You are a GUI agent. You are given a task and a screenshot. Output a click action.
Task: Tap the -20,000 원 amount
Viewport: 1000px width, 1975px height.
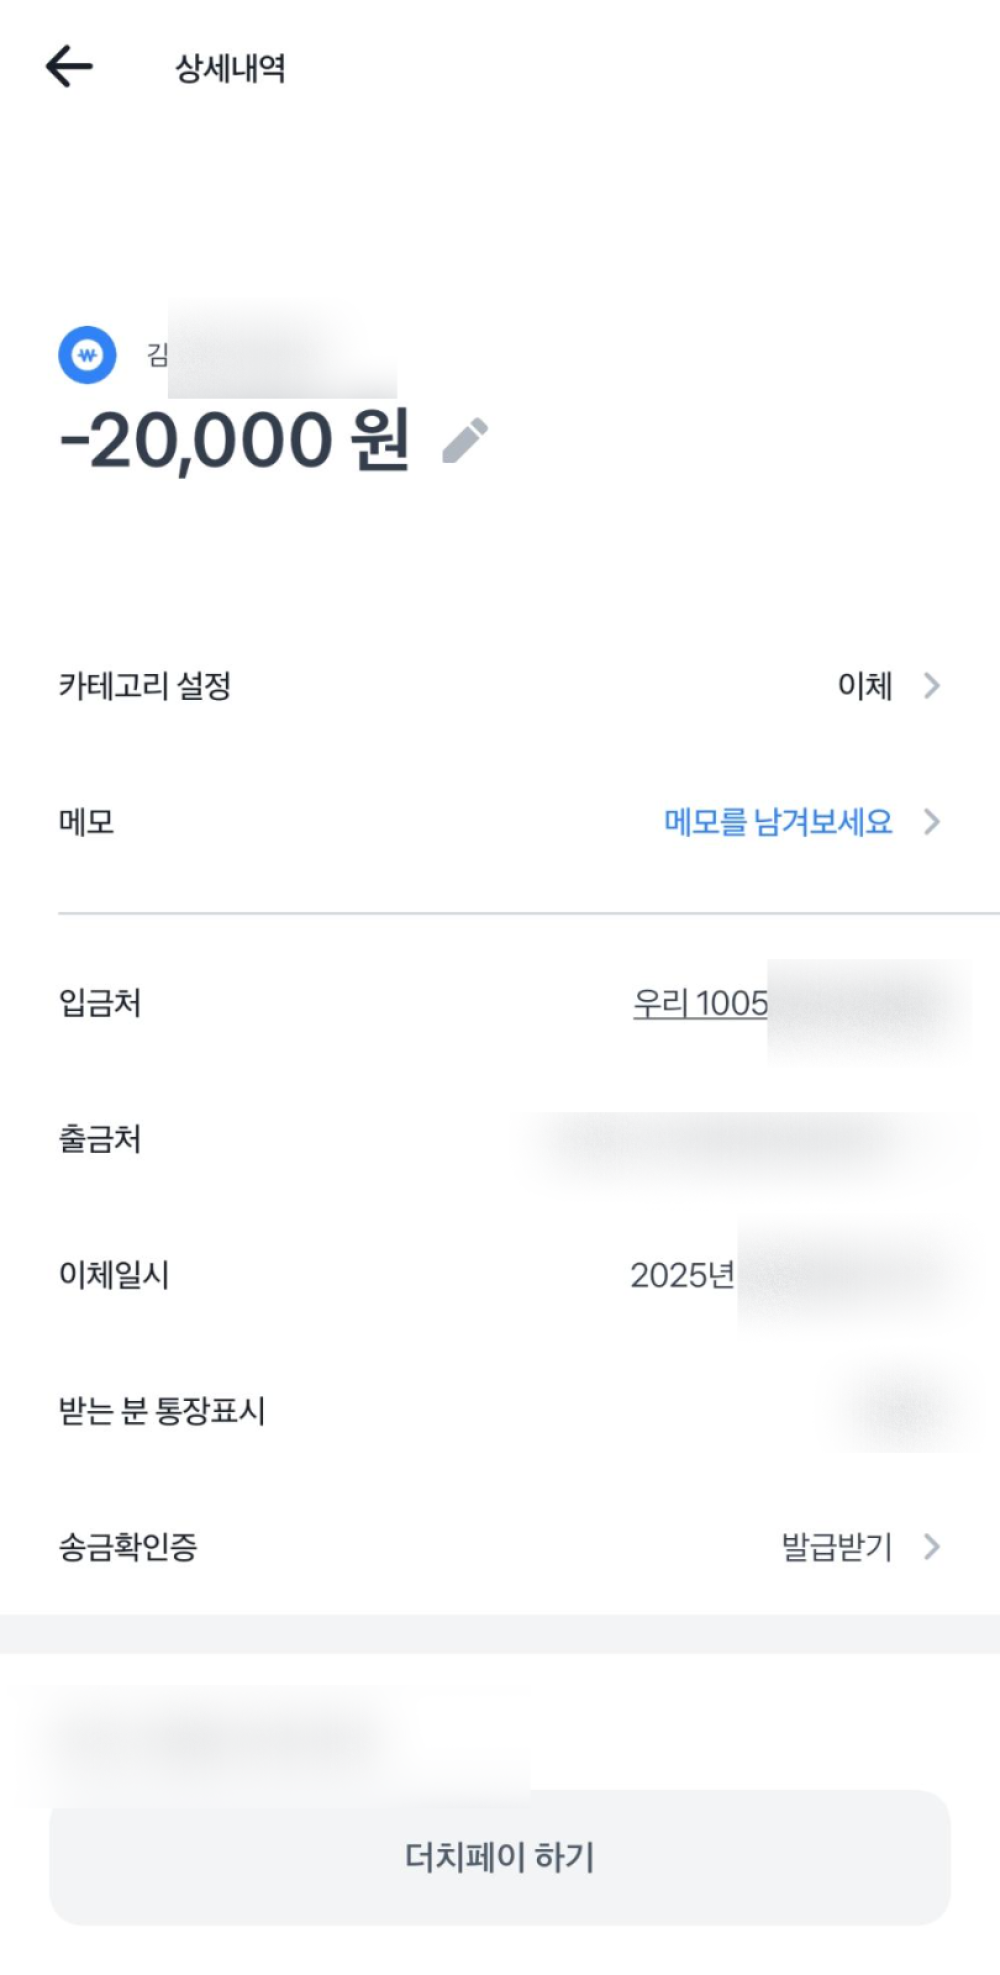coord(235,440)
